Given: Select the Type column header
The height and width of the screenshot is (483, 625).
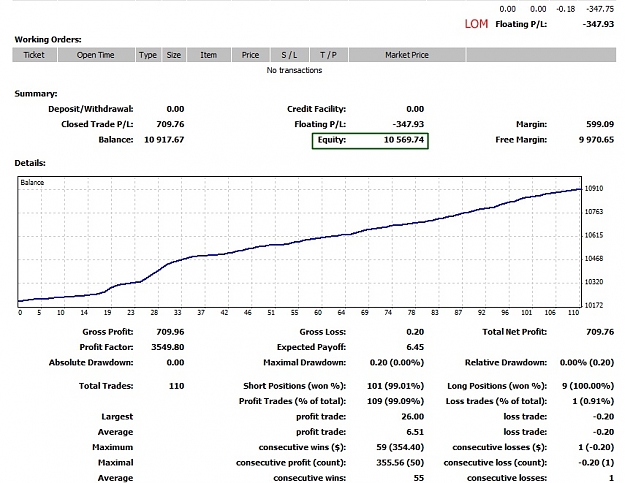Looking at the screenshot, I should pos(148,55).
